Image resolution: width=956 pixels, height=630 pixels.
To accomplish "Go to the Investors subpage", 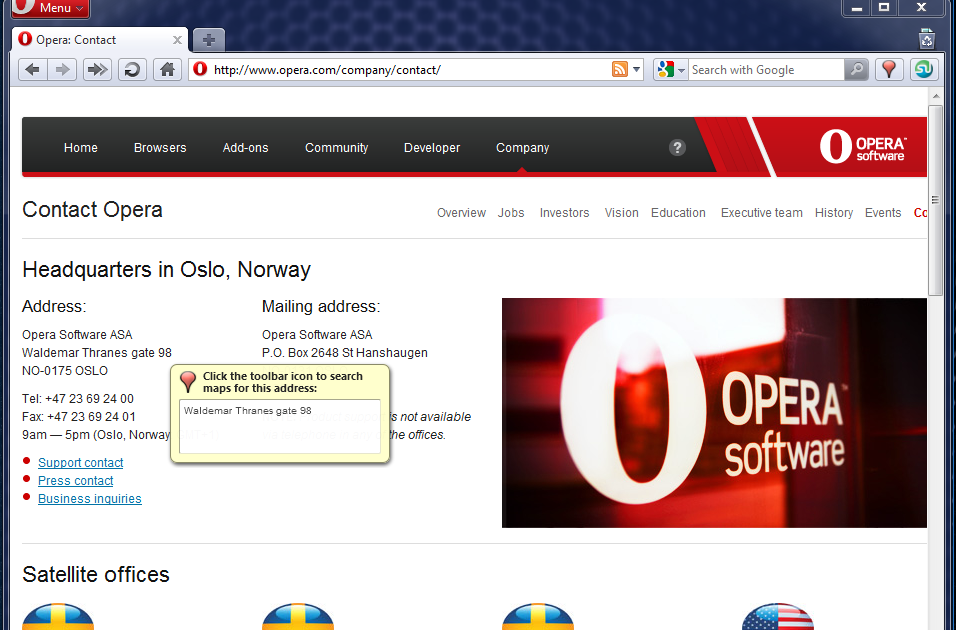I will coord(564,213).
